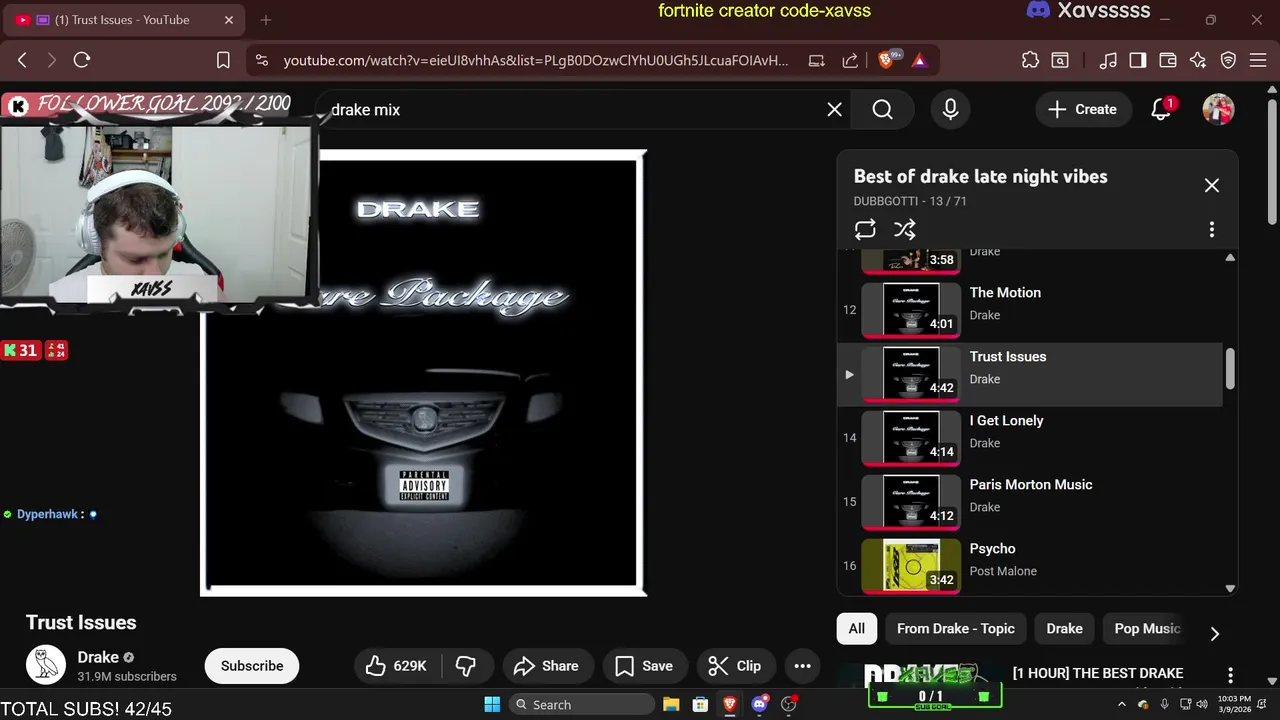Open YouTube notifications bell
This screenshot has height=720, width=1280.
(x=1161, y=109)
